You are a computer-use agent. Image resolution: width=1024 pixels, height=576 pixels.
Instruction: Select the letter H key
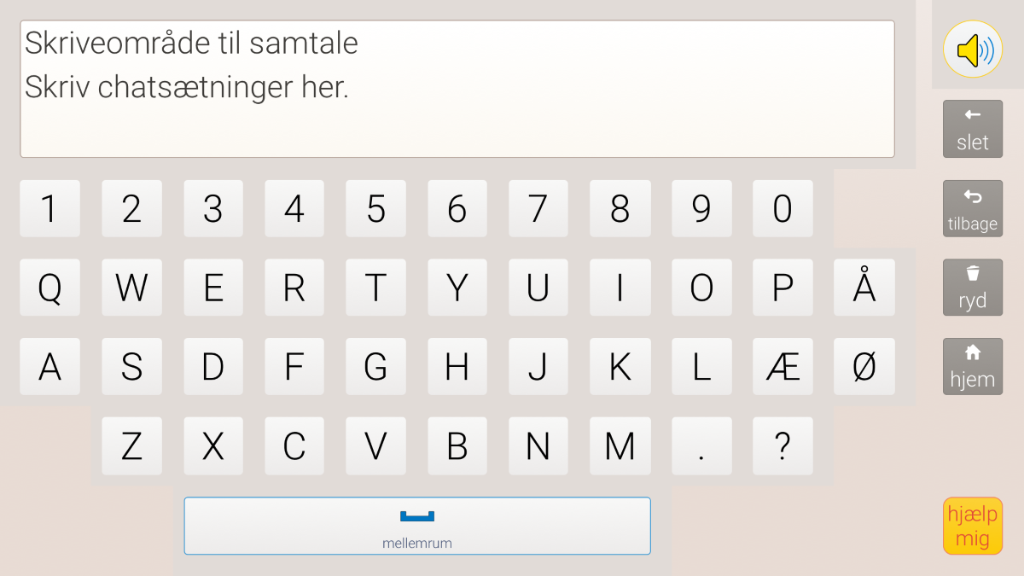tap(457, 367)
